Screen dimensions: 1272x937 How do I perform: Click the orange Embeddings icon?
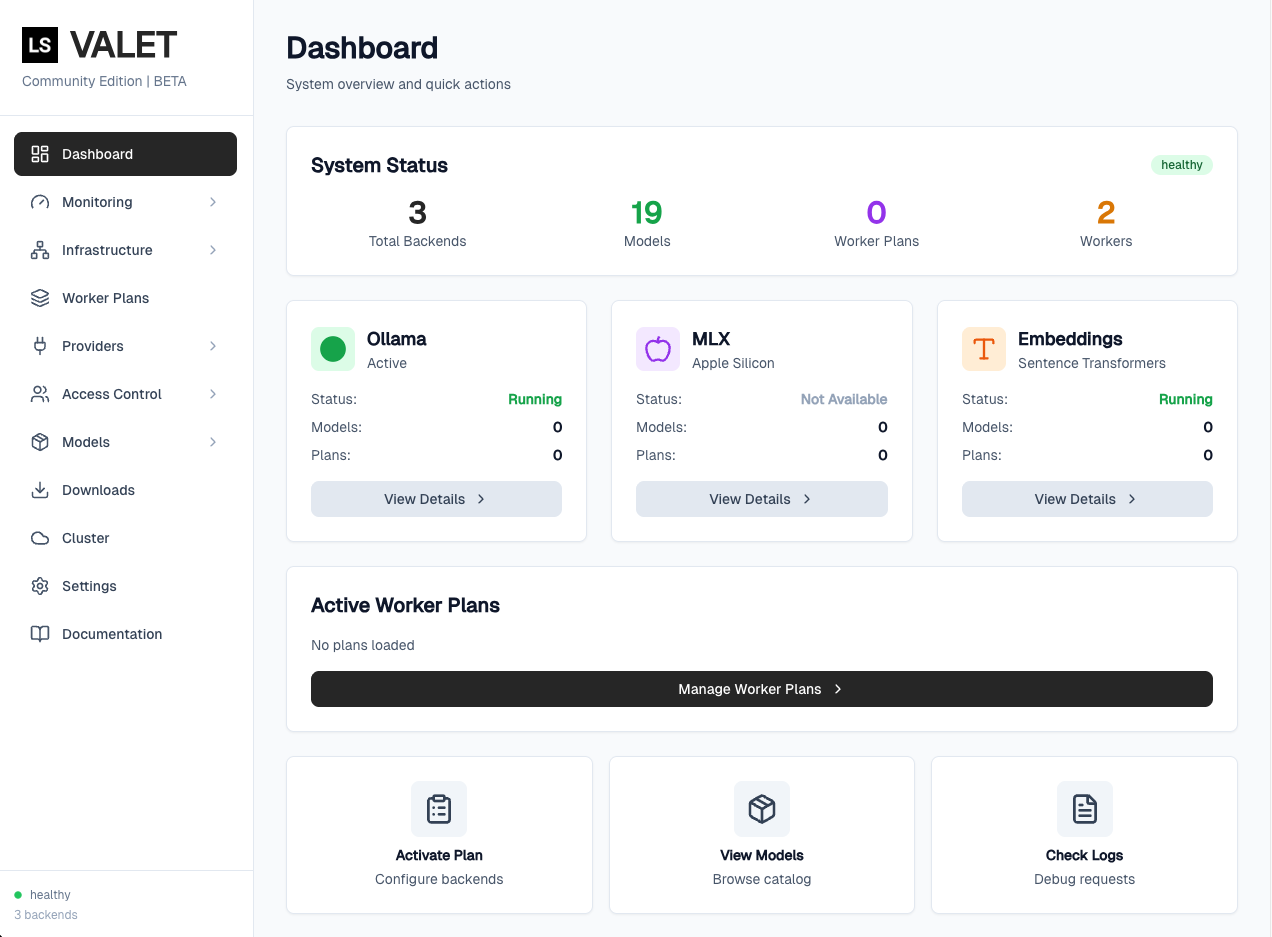[x=984, y=349]
